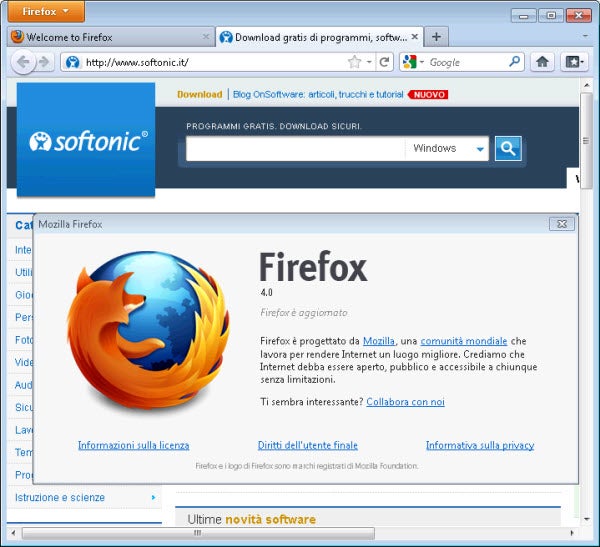Select Istruzione e scienze category

pos(60,497)
